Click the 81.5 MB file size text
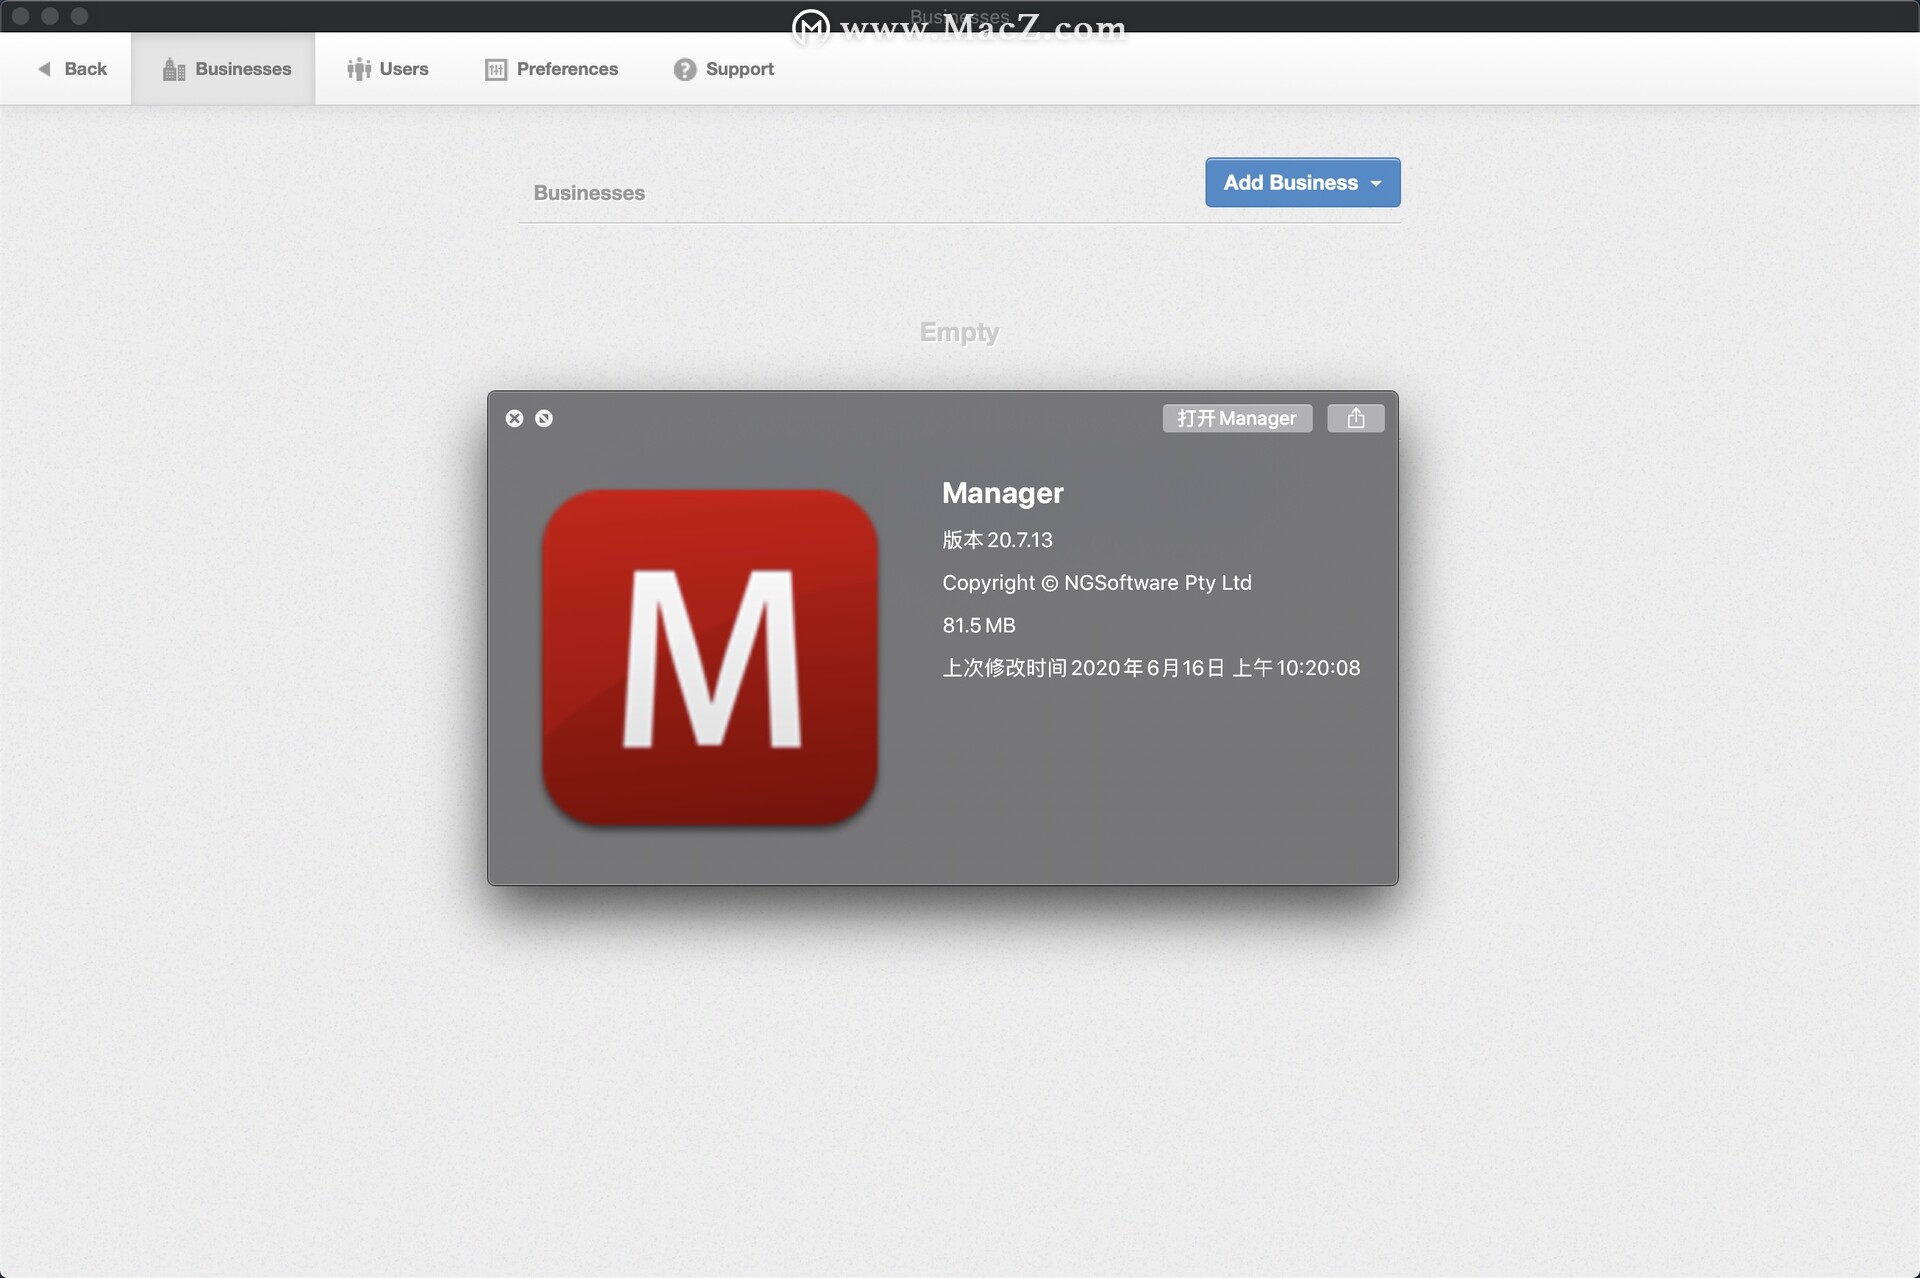The image size is (1920, 1278). click(978, 625)
